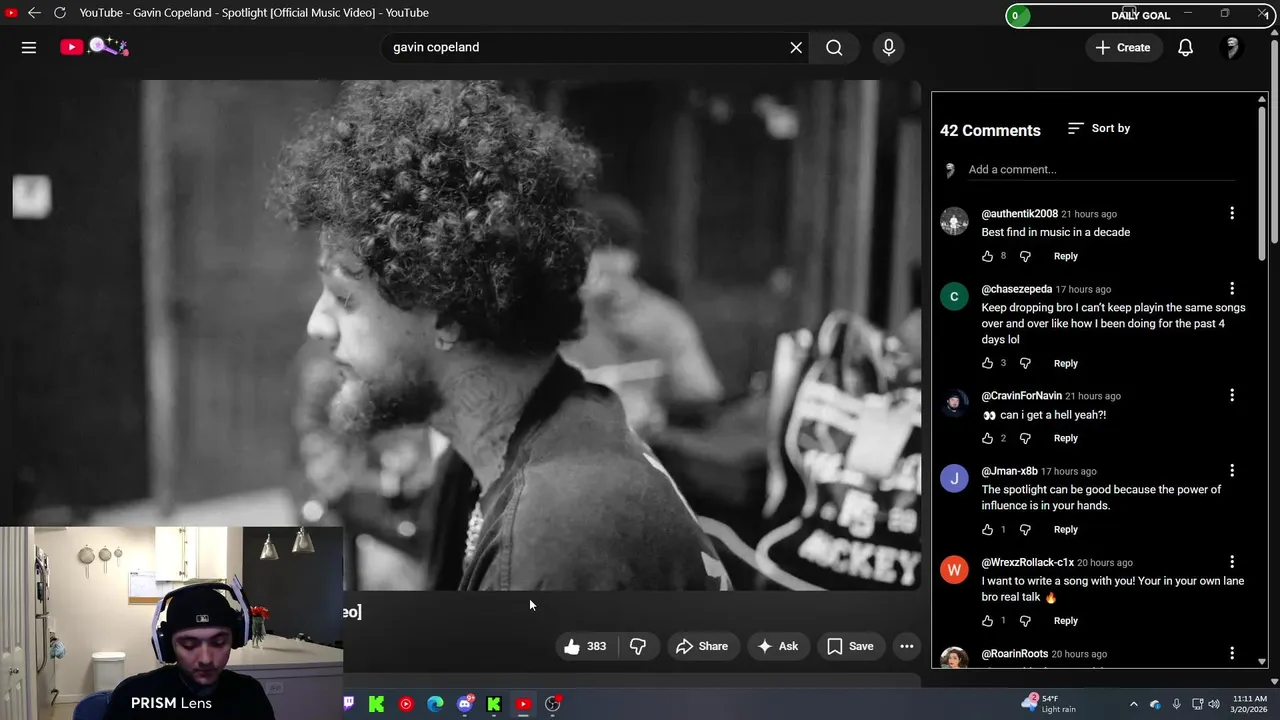The height and width of the screenshot is (720, 1280).
Task: Open @chasezepeda's channel via username
Action: pyautogui.click(x=1016, y=289)
